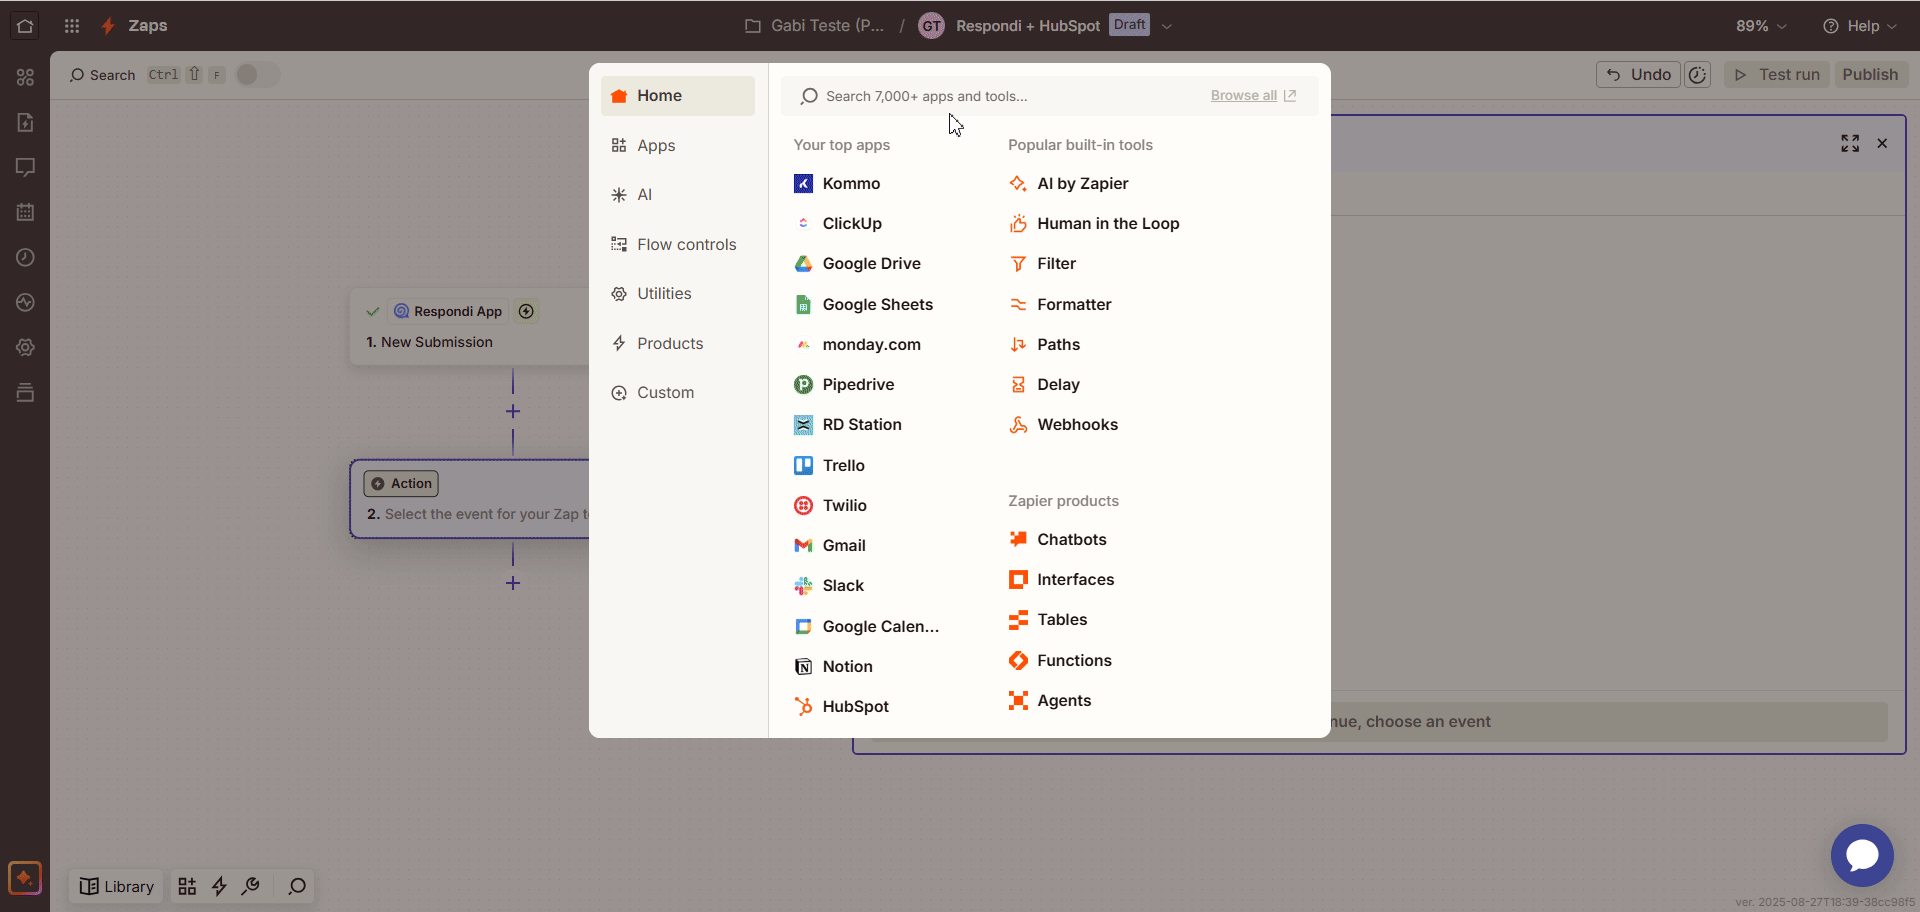Click the Zapier lightning bolt Zaps icon
This screenshot has height=912, width=1920.
pyautogui.click(x=108, y=26)
